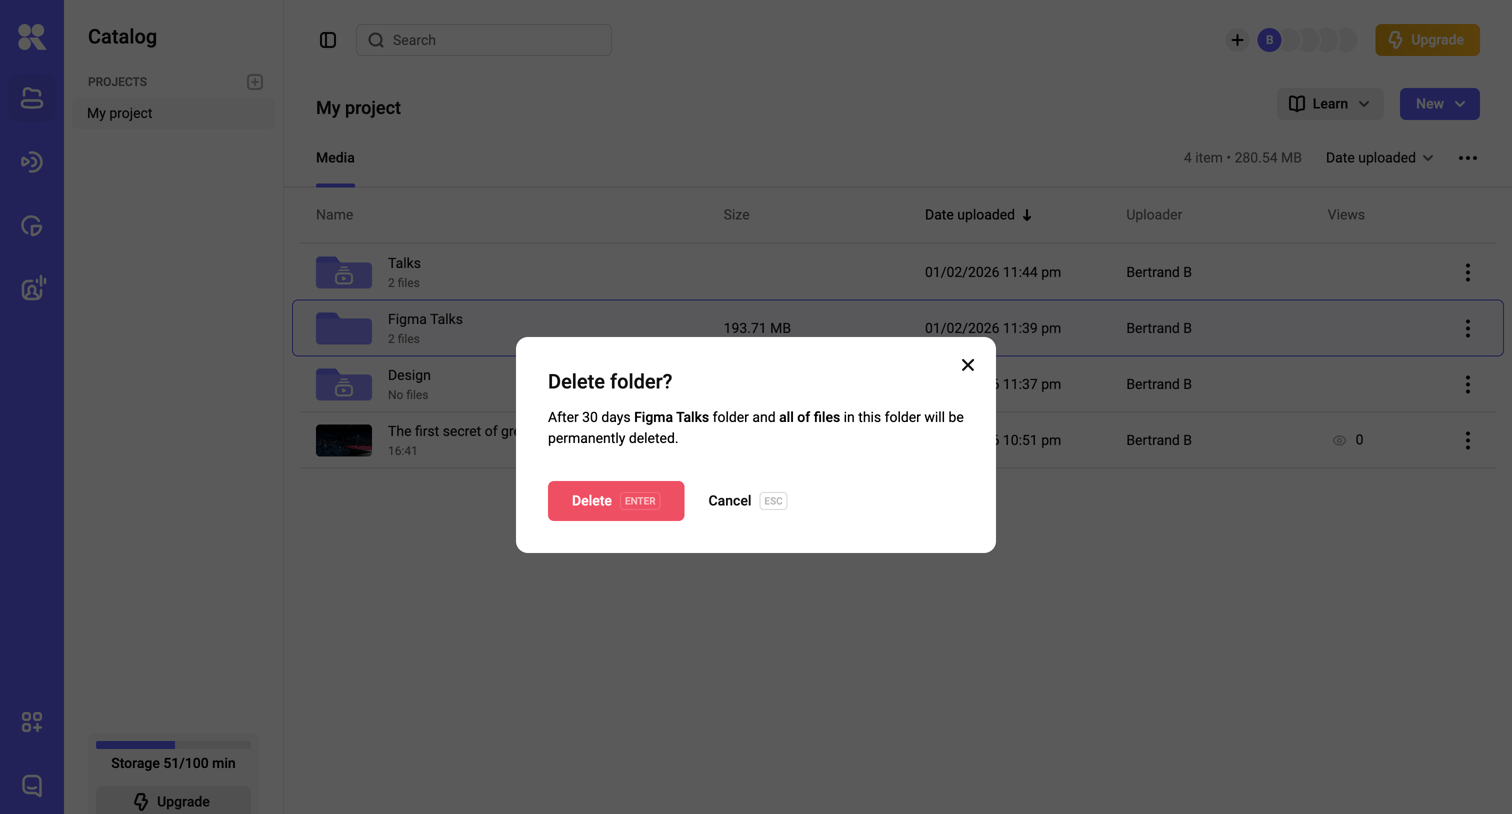This screenshot has width=1512, height=814.
Task: Click the 4 item • 280.54 MB summary
Action: point(1243,158)
